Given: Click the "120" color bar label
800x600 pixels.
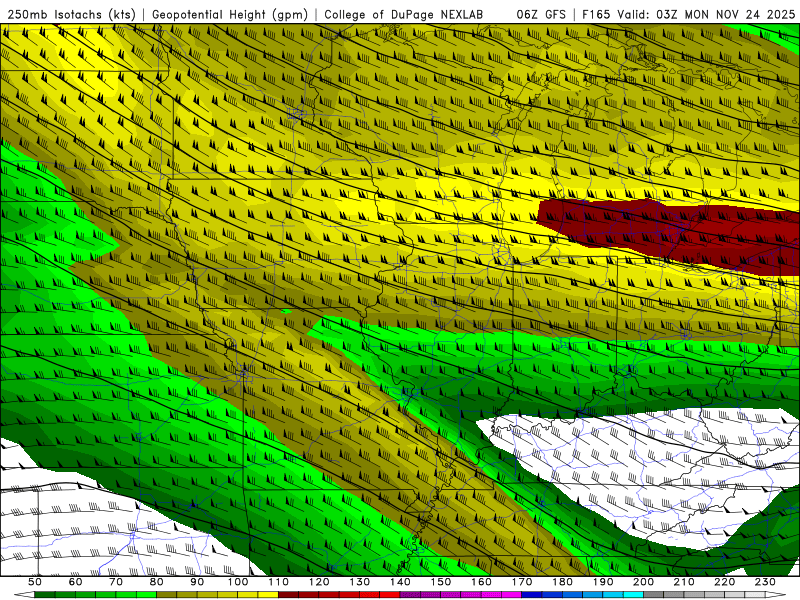Looking at the screenshot, I should [319, 582].
